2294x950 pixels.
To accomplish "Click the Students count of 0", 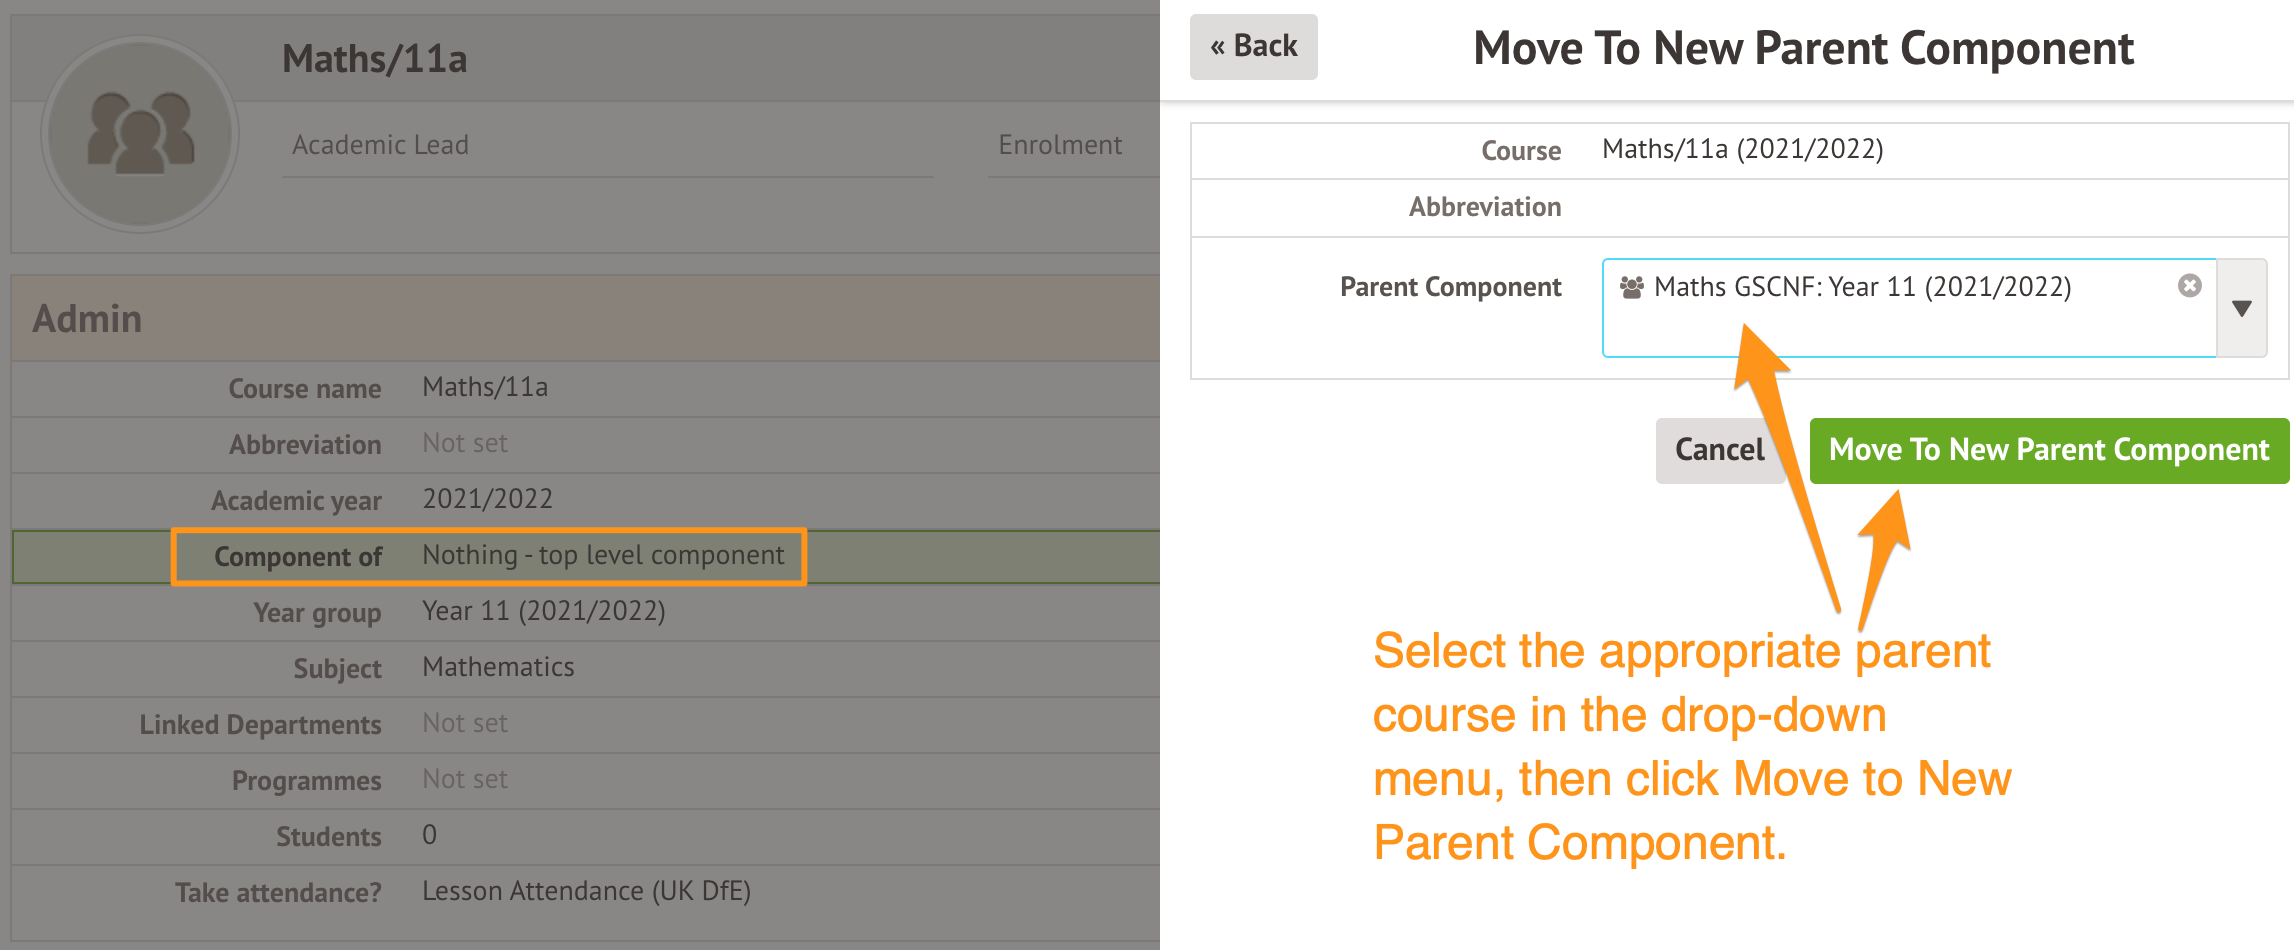I will pyautogui.click(x=429, y=836).
